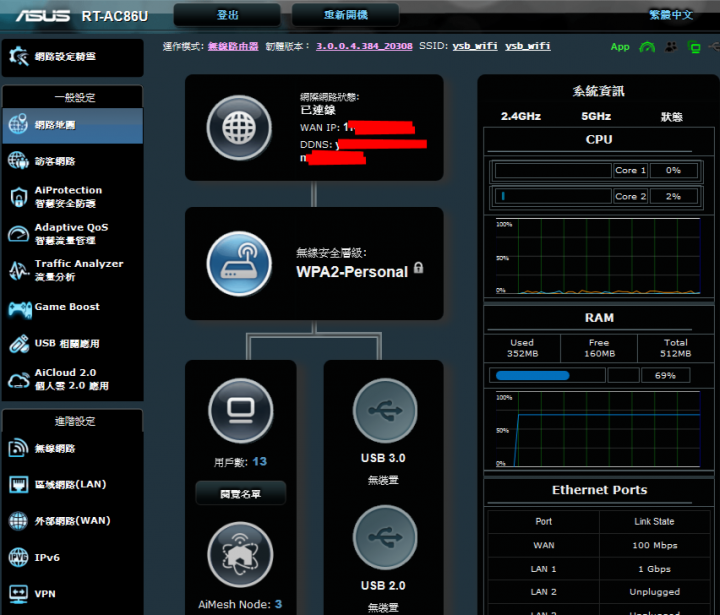Open Guest Network sidebar icon

[x=18, y=160]
